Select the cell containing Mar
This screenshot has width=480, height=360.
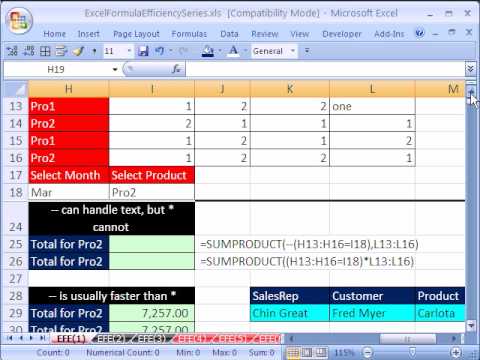pos(69,192)
